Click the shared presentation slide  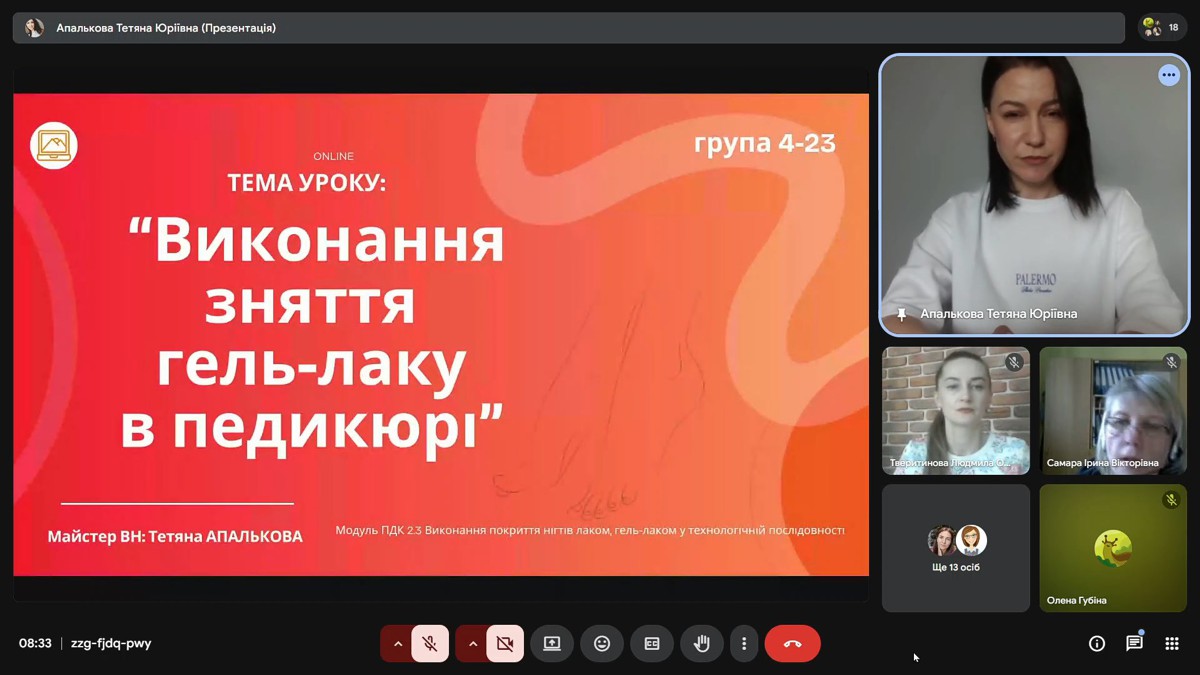tap(440, 335)
